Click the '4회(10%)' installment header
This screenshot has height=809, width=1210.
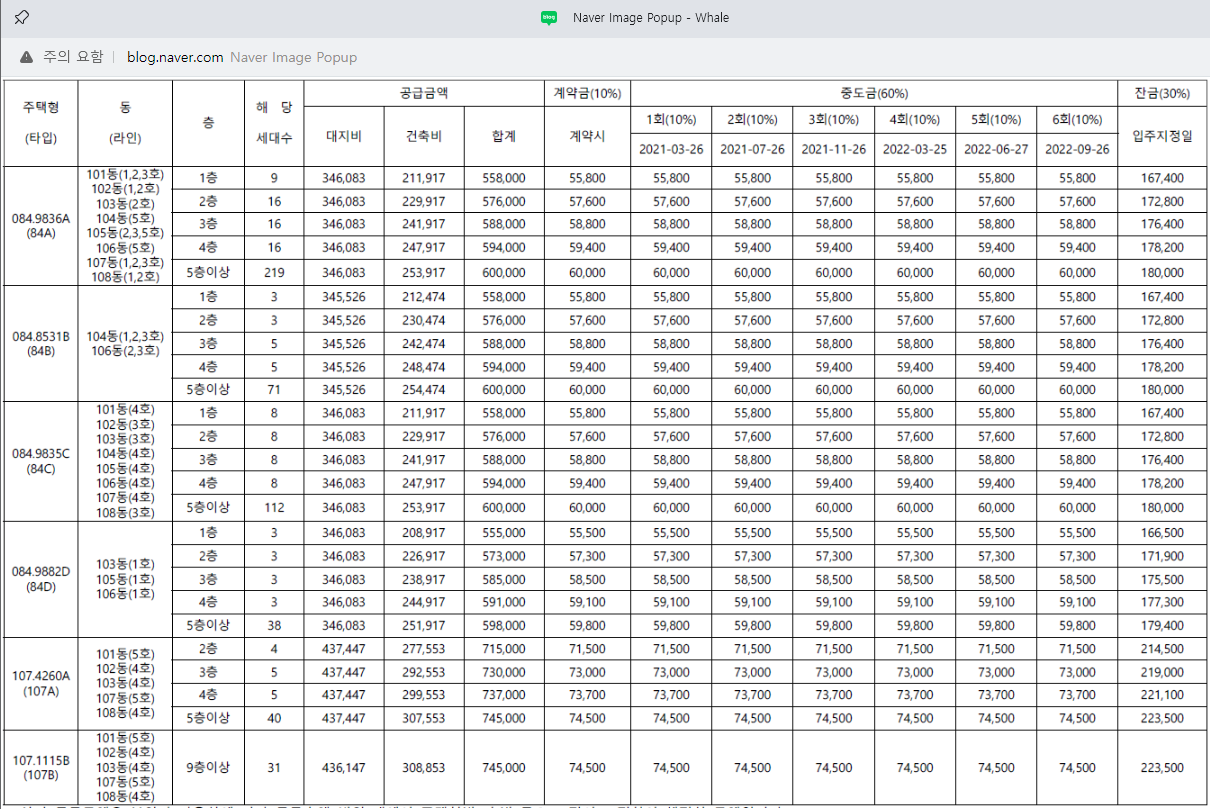click(x=914, y=120)
